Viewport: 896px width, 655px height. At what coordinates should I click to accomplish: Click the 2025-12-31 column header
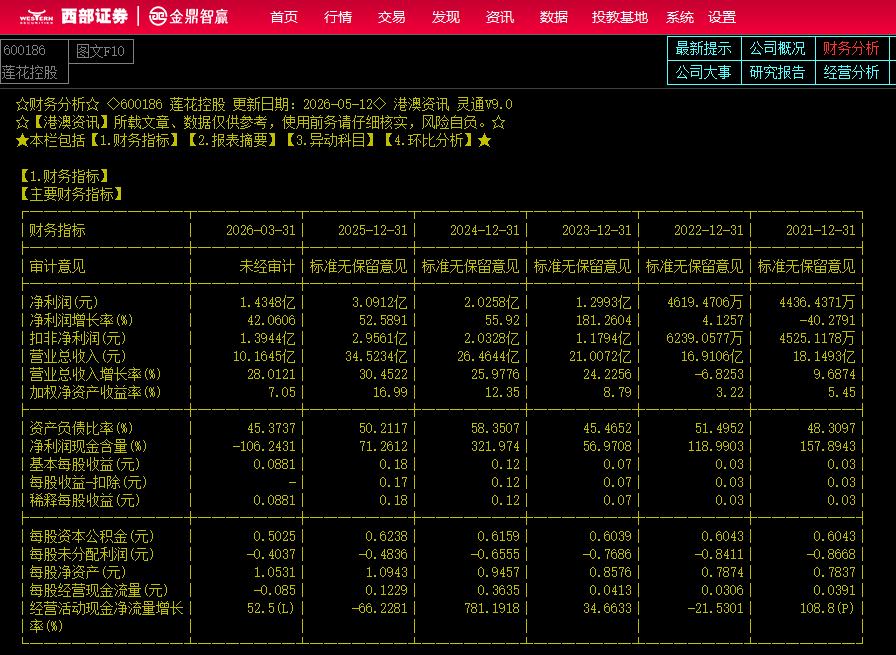pos(373,230)
